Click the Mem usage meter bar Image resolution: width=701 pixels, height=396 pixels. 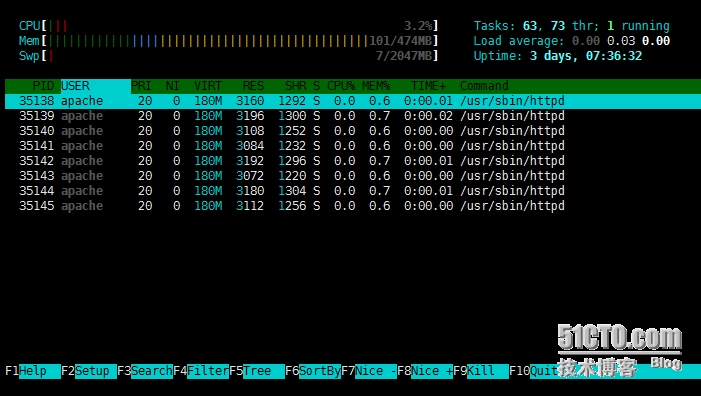pos(228,41)
